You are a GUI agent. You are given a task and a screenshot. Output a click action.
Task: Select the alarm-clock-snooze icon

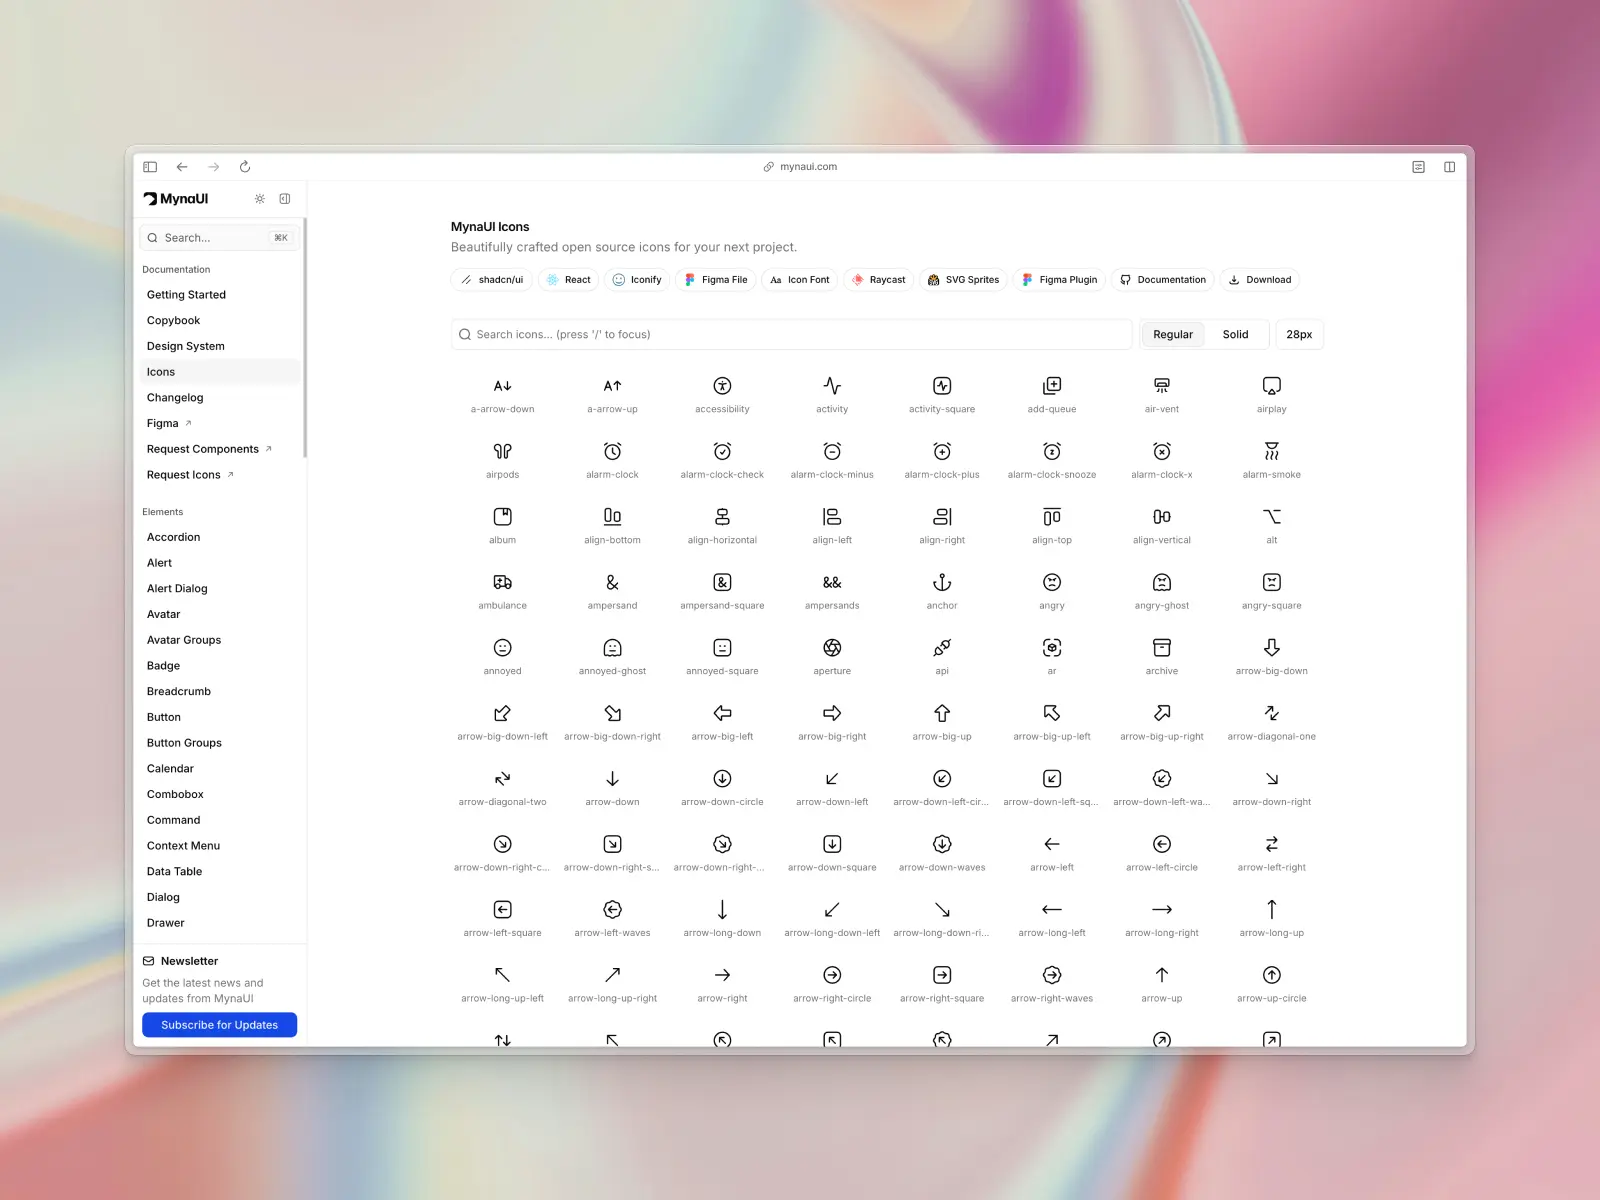pos(1052,451)
